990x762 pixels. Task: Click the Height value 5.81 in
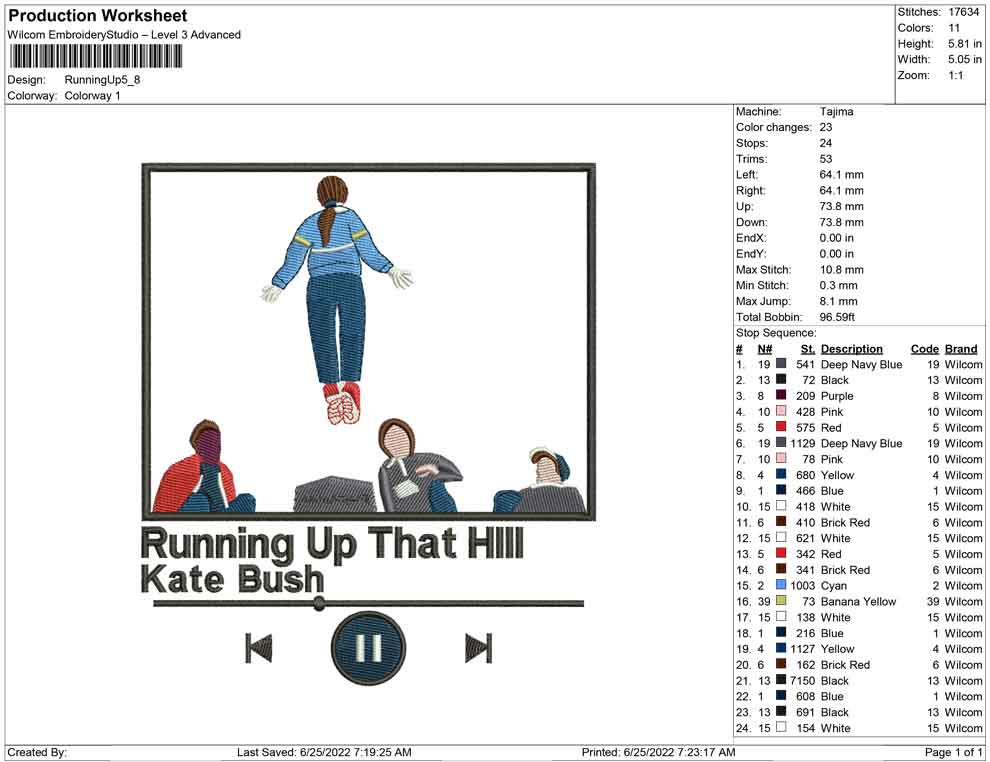[x=965, y=44]
